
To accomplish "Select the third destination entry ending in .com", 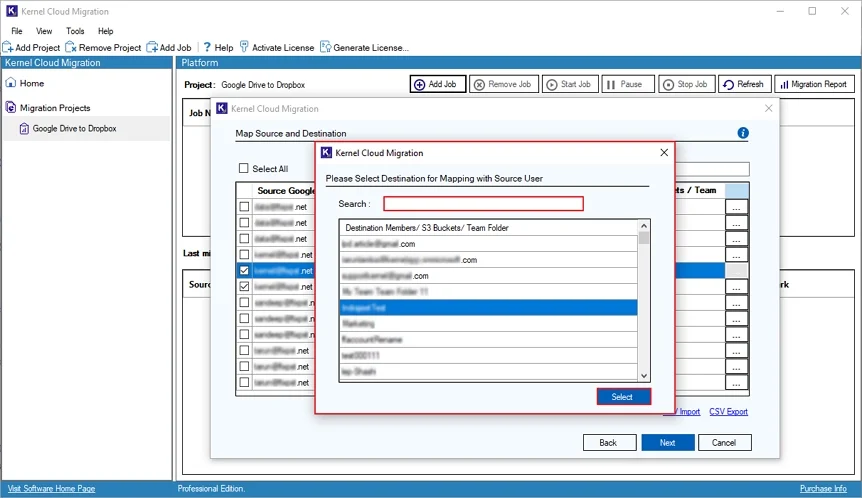I will (488, 275).
